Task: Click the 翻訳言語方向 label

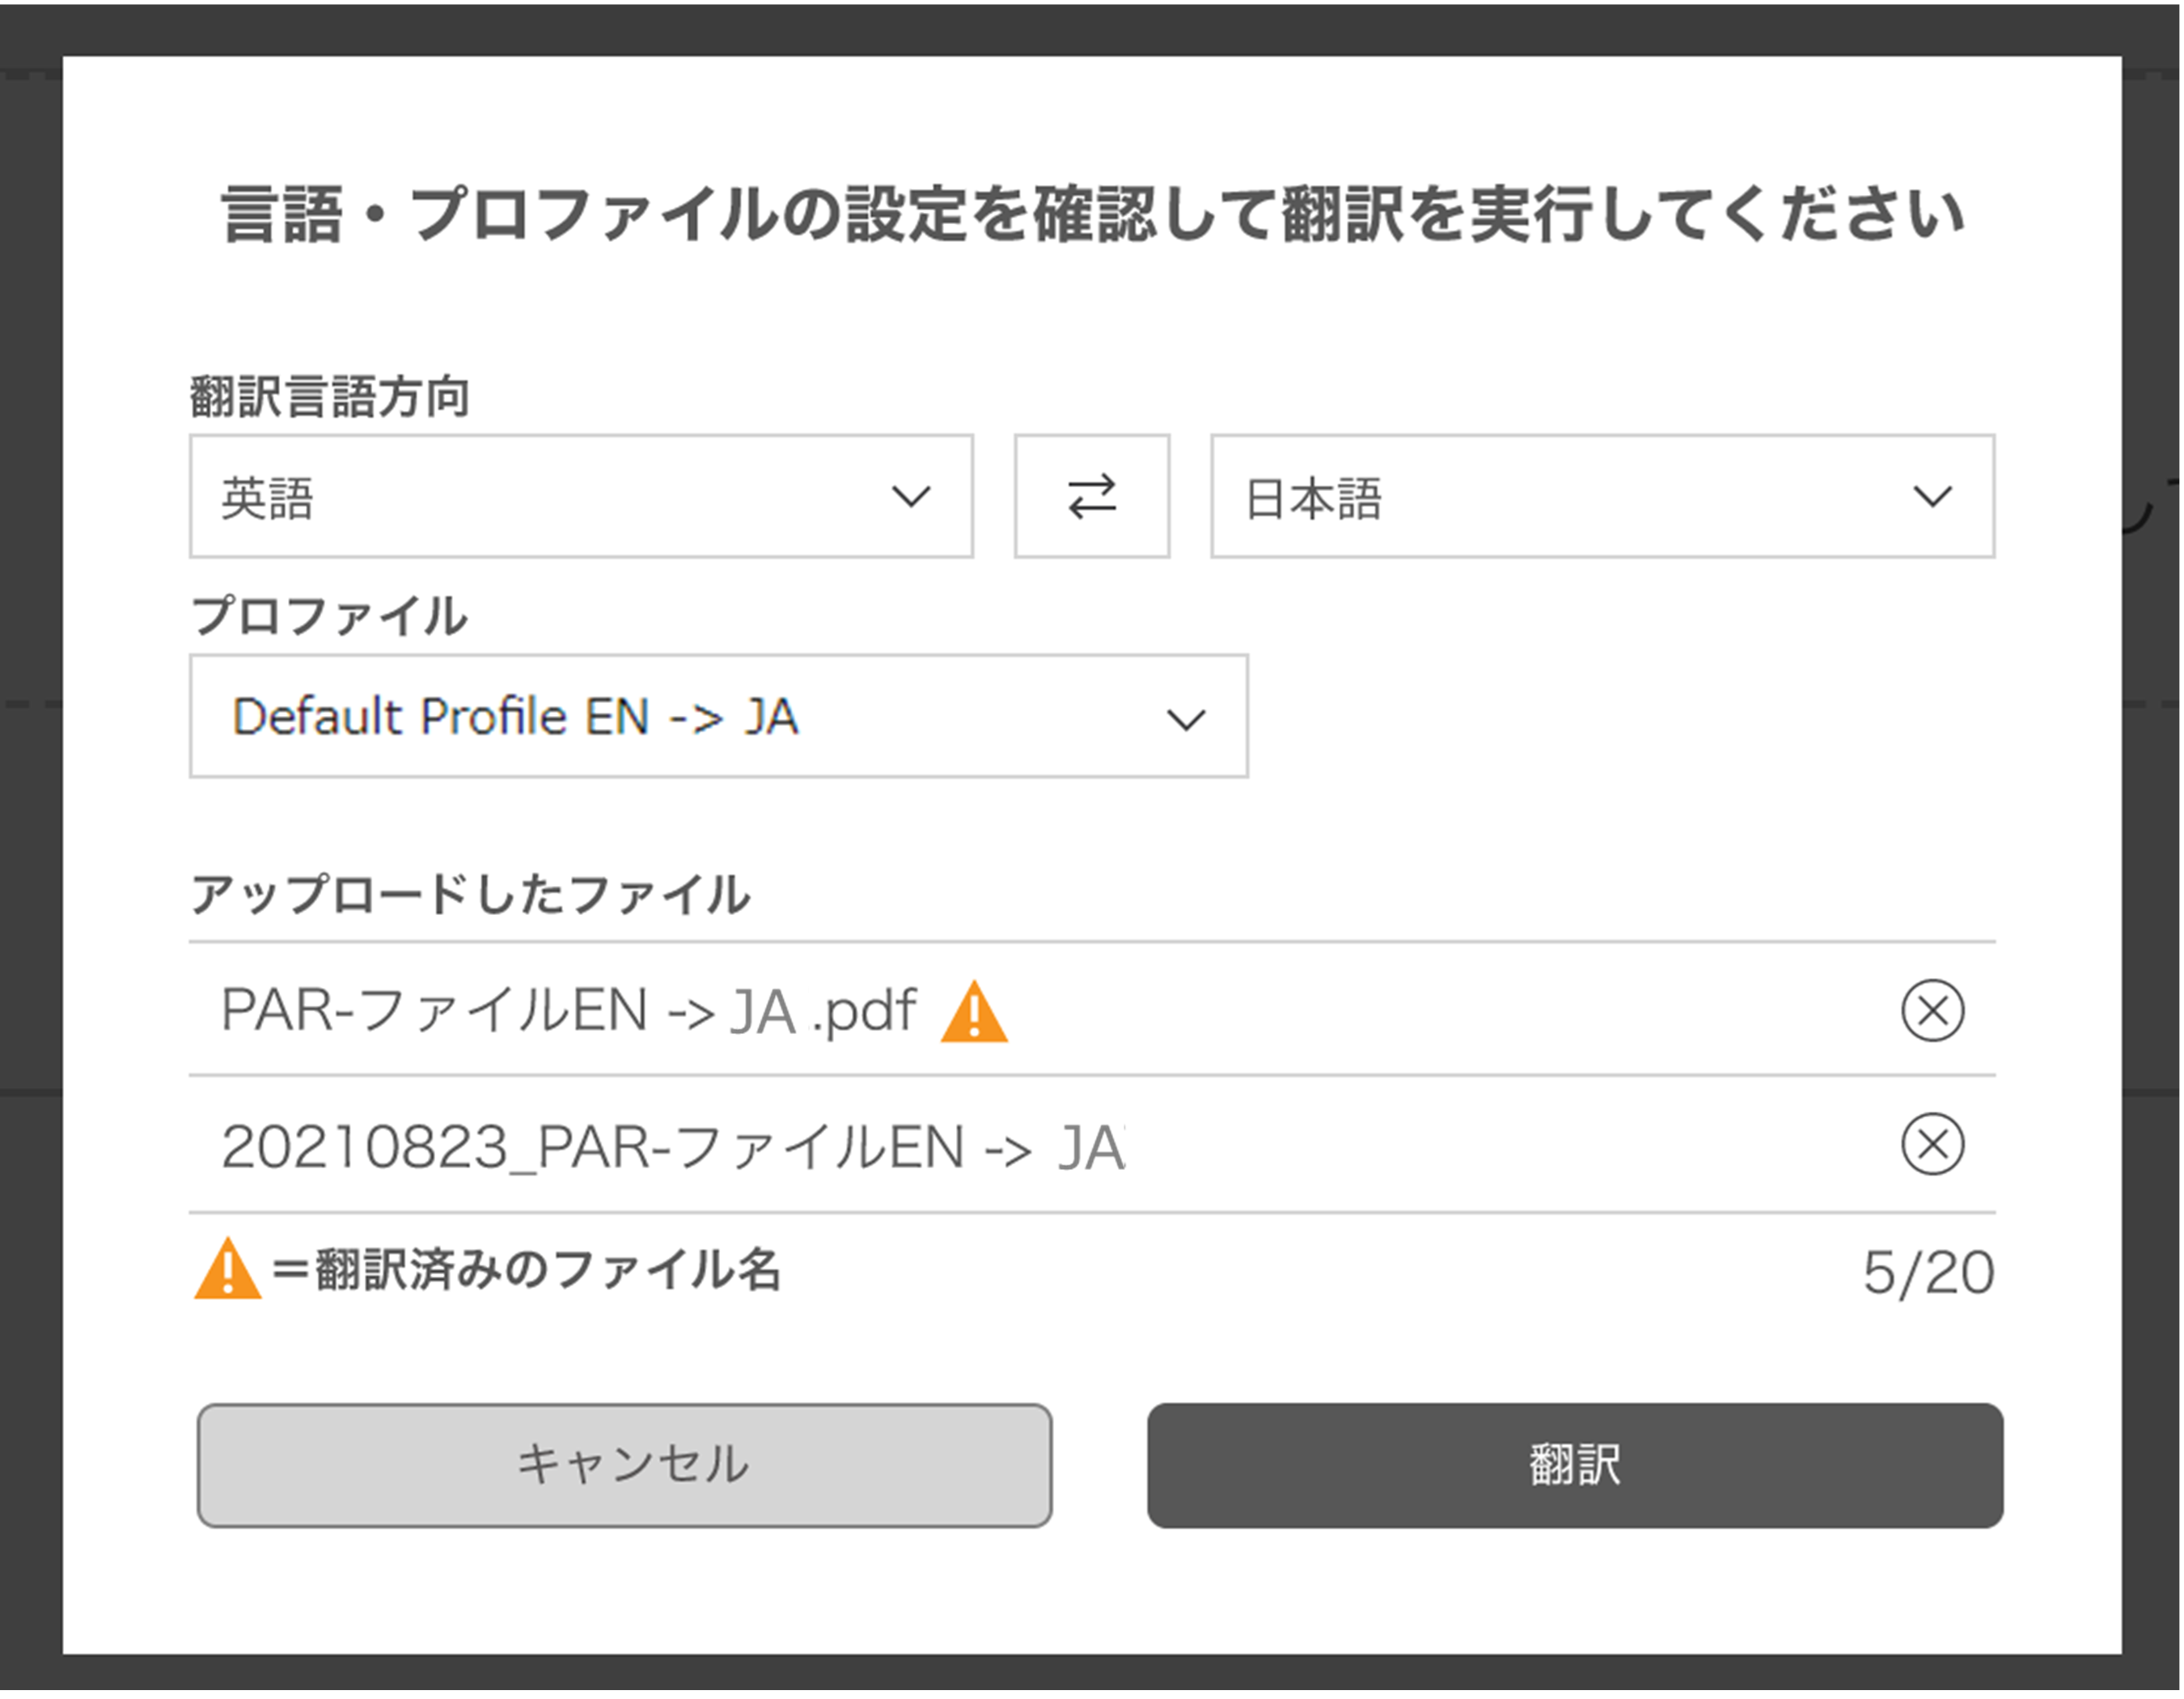Action: pos(330,396)
